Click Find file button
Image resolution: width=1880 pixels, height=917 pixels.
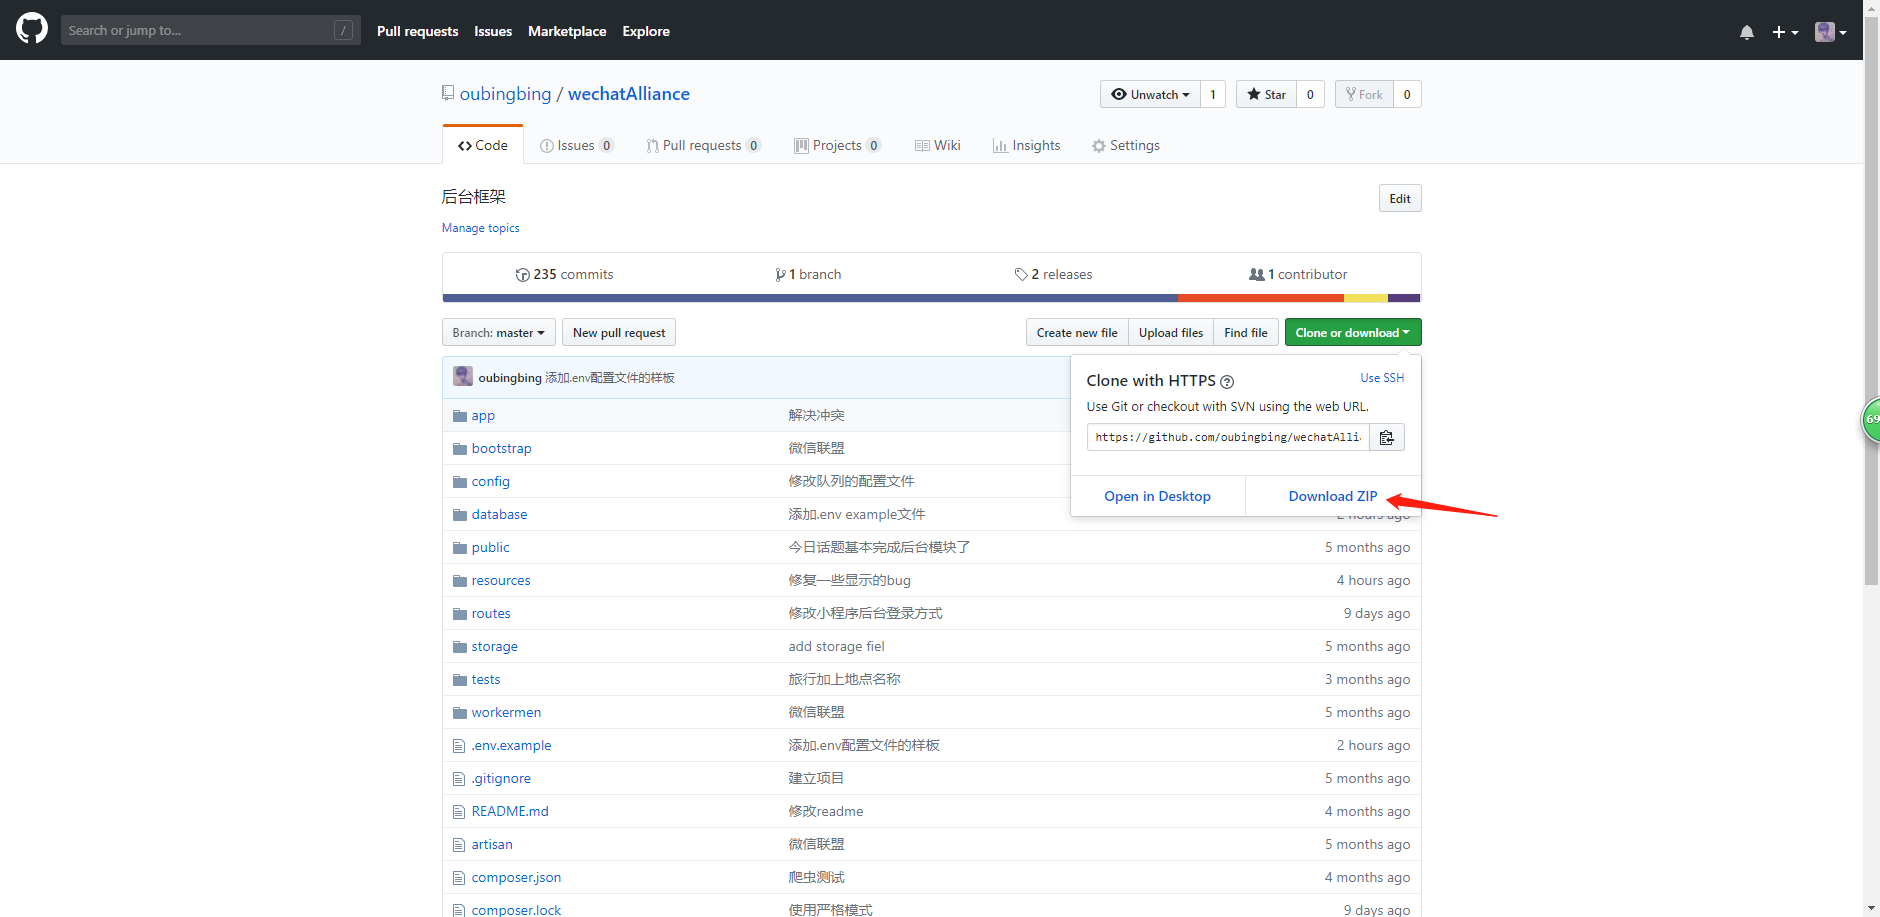[x=1246, y=332]
